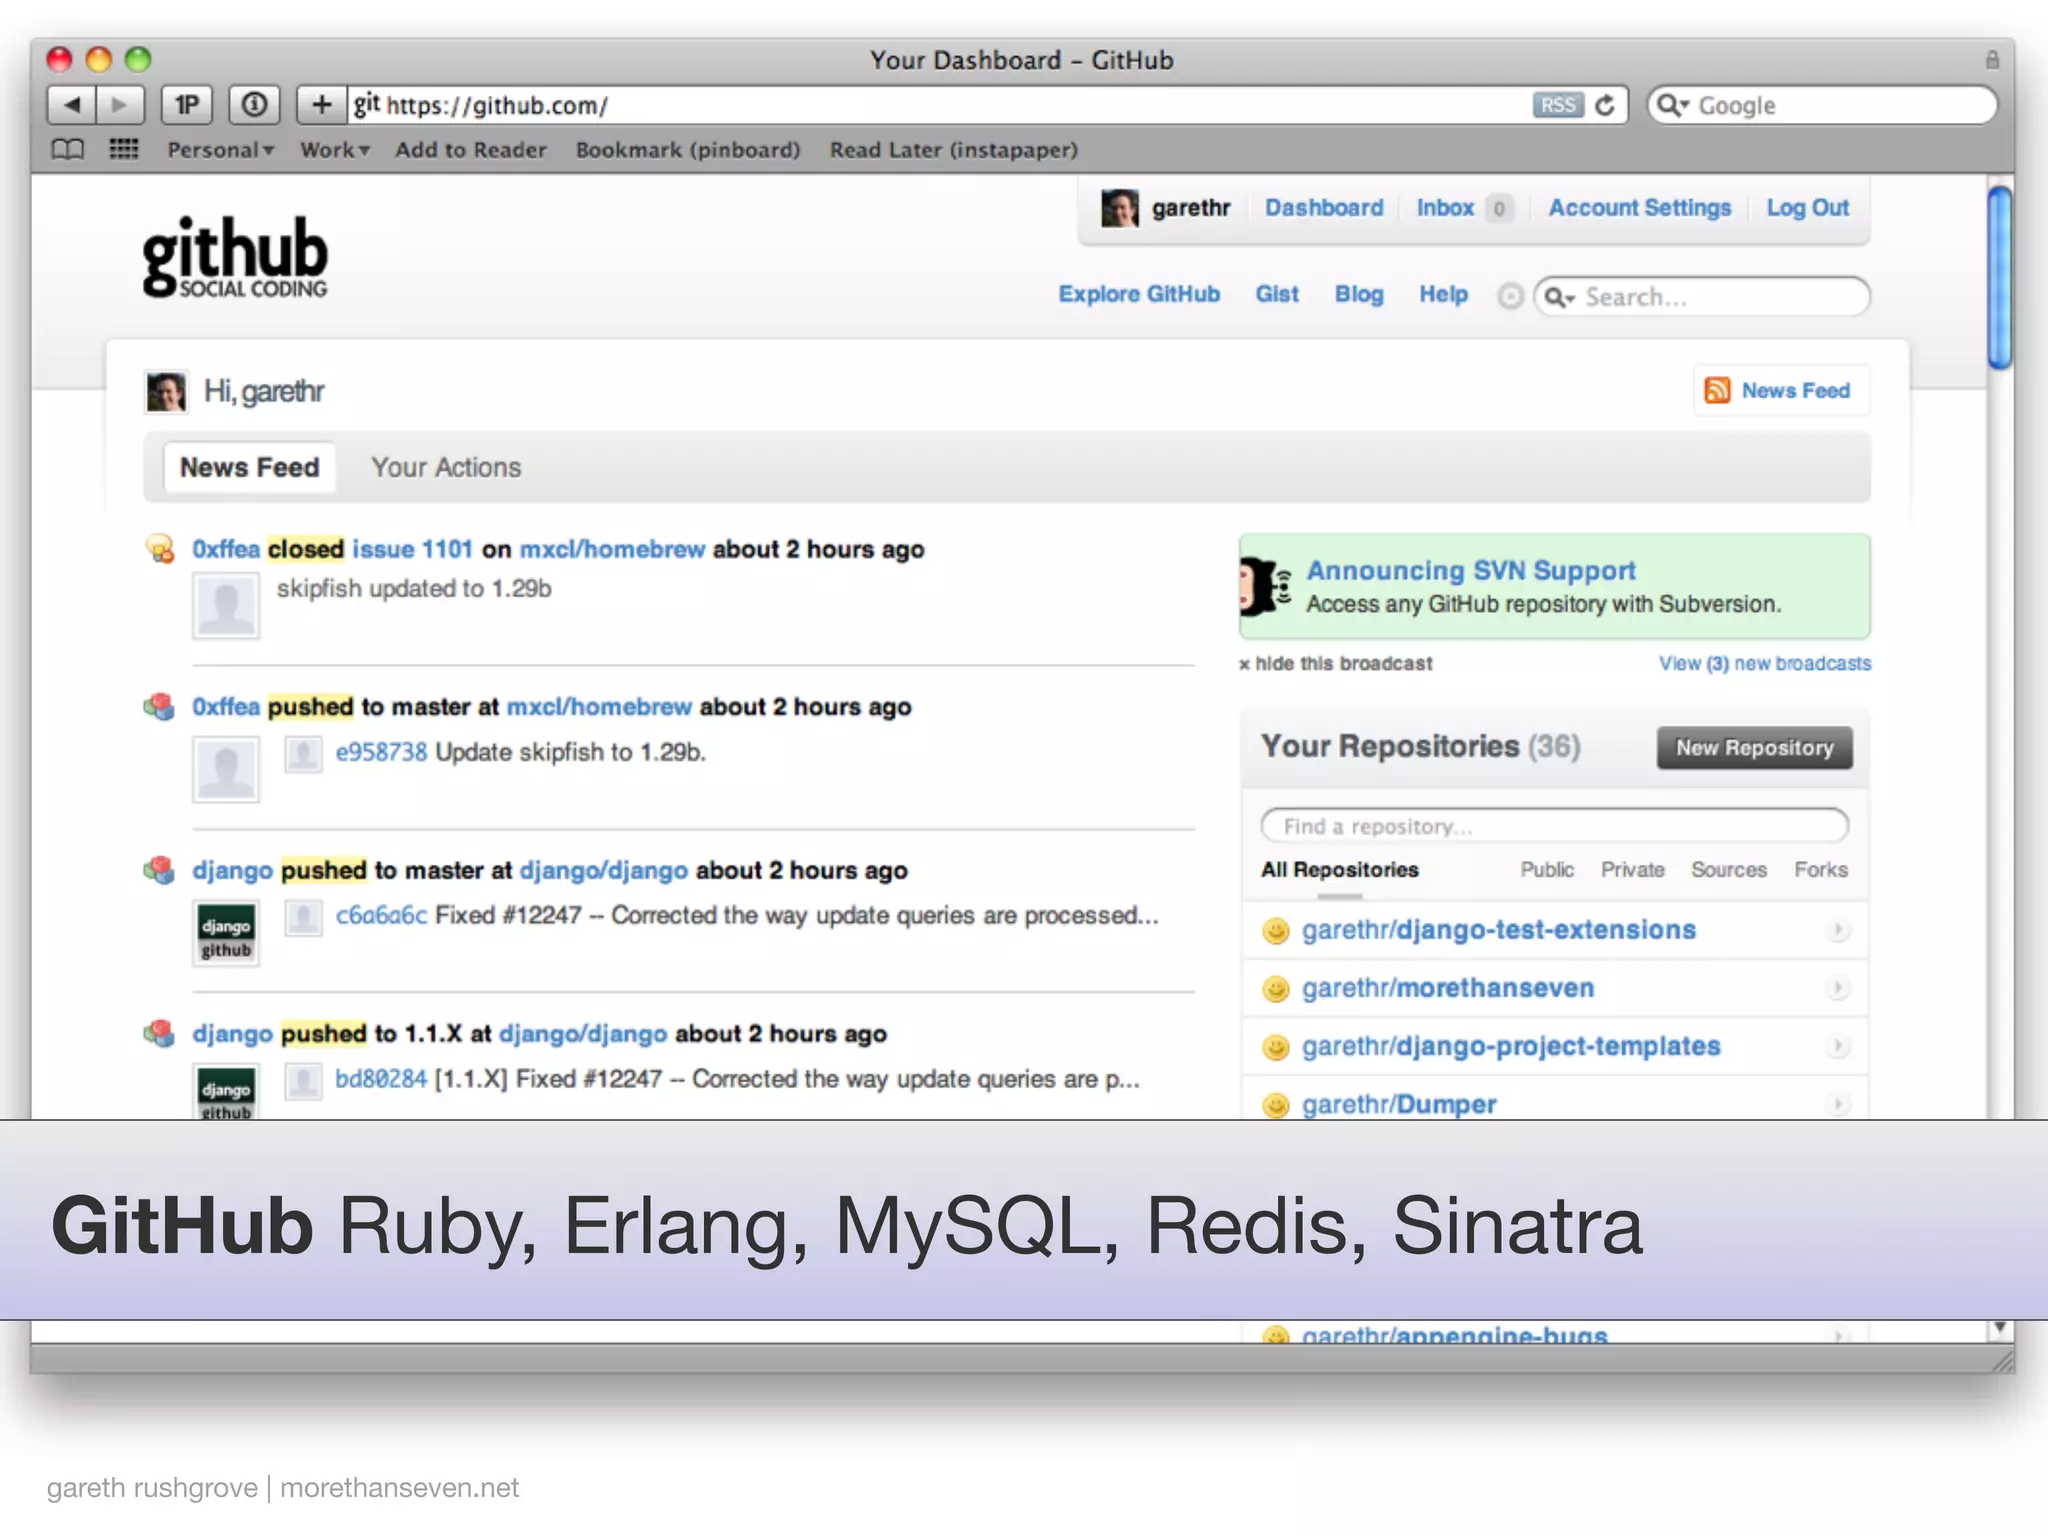This screenshot has height=1536, width=2048.
Task: Click the GitHub Social Coding logo
Action: (235, 258)
